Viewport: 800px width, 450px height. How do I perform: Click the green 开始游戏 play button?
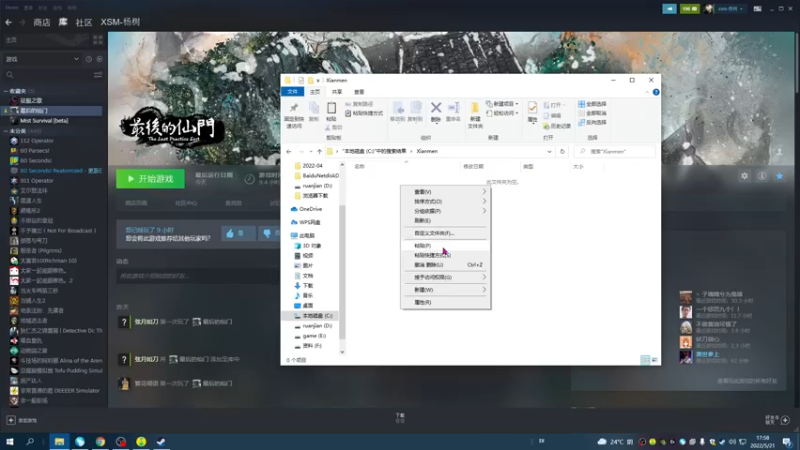click(x=151, y=179)
